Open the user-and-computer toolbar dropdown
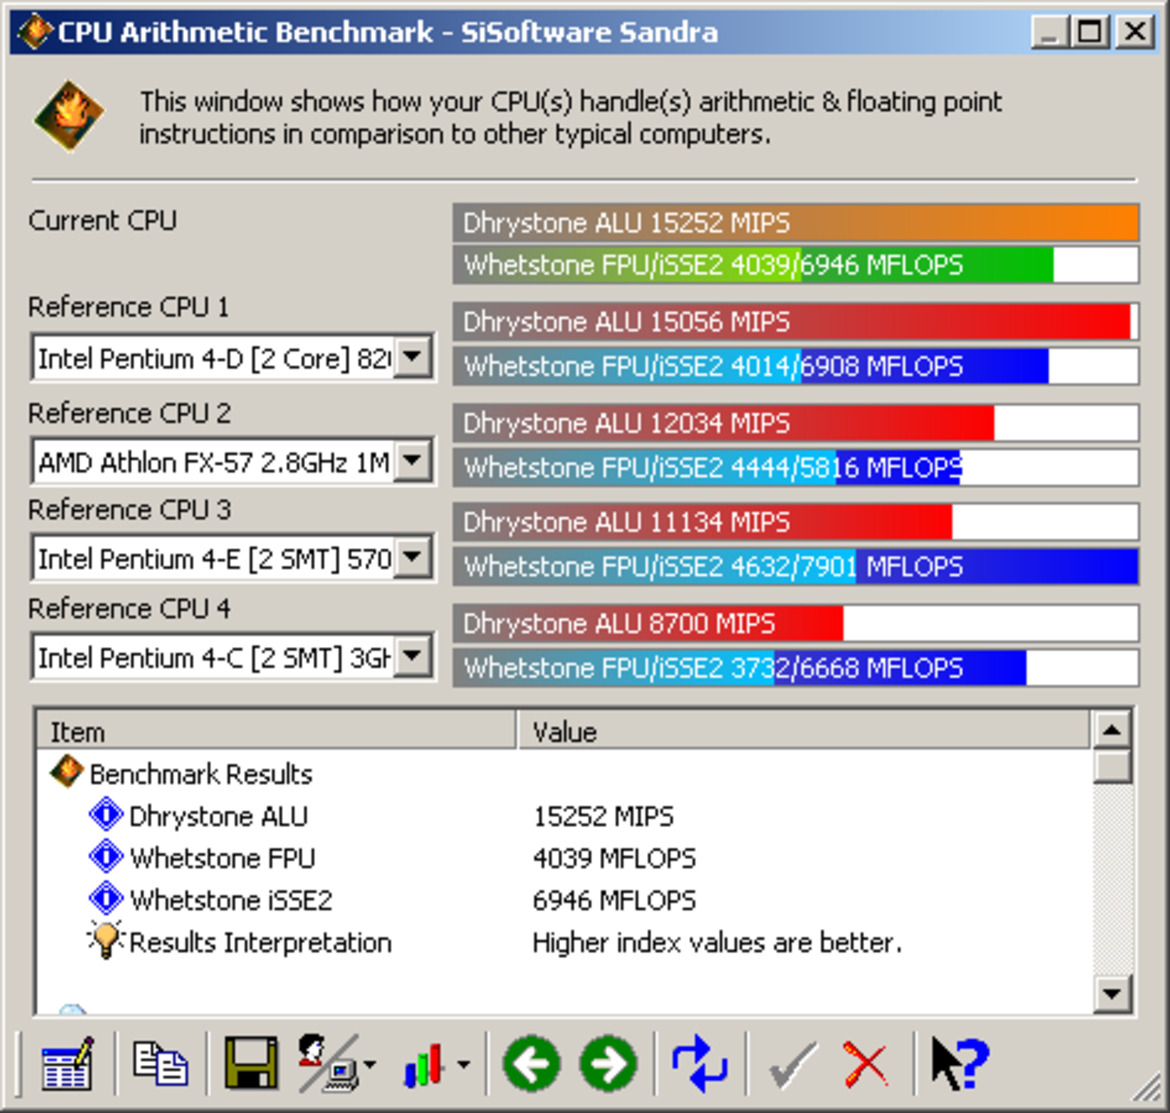Screen dimensions: 1170x1113 pyautogui.click(x=370, y=1065)
